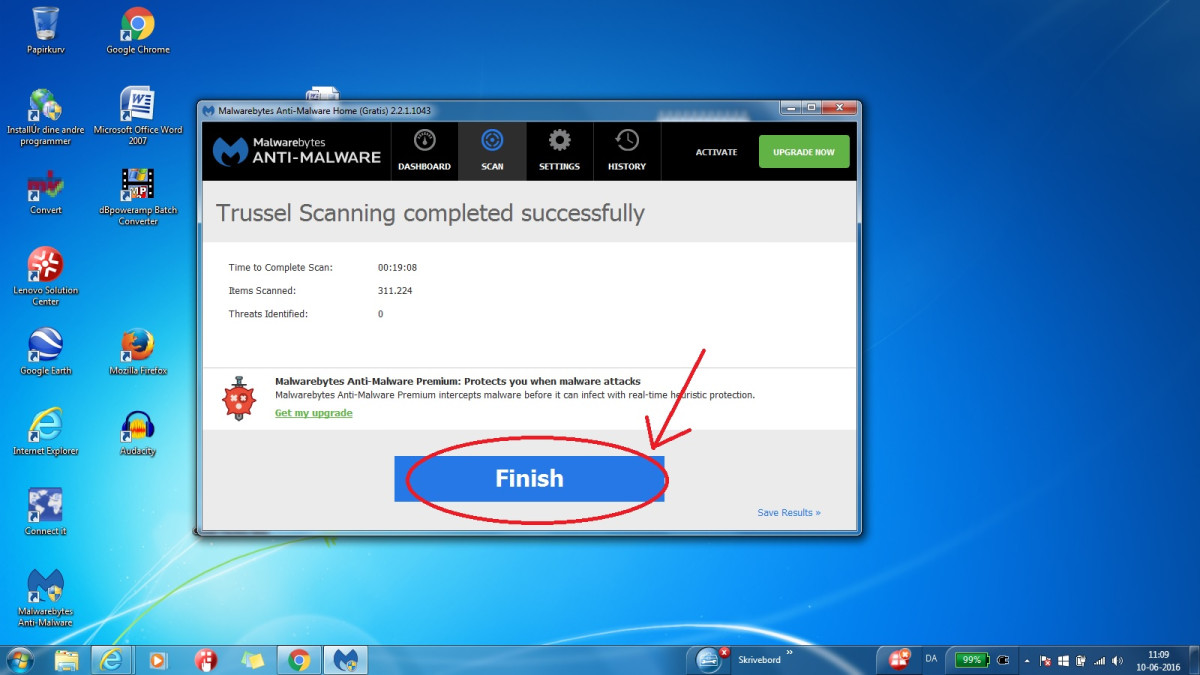Open the taskbar clock showing 11:09
The height and width of the screenshot is (675, 1200).
tap(1158, 660)
